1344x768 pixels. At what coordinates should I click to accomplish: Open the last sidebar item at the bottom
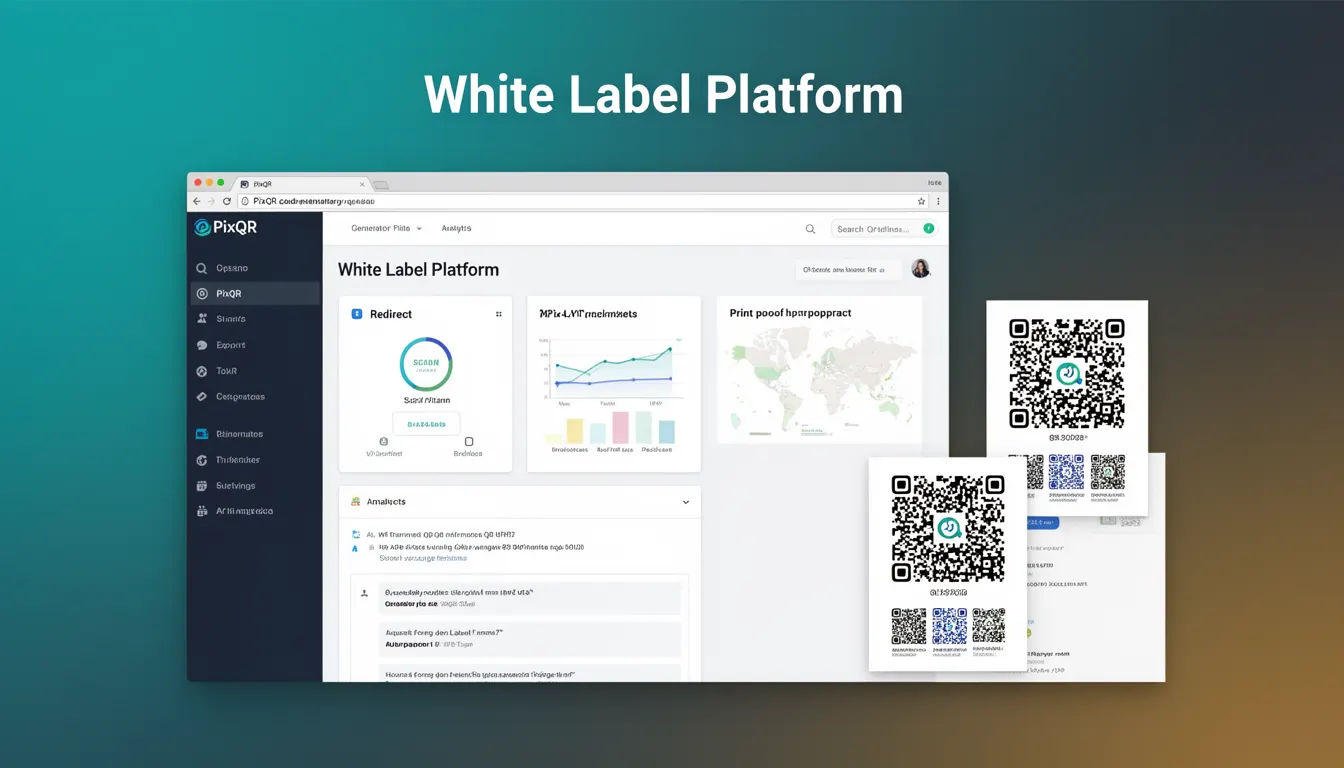(255, 511)
